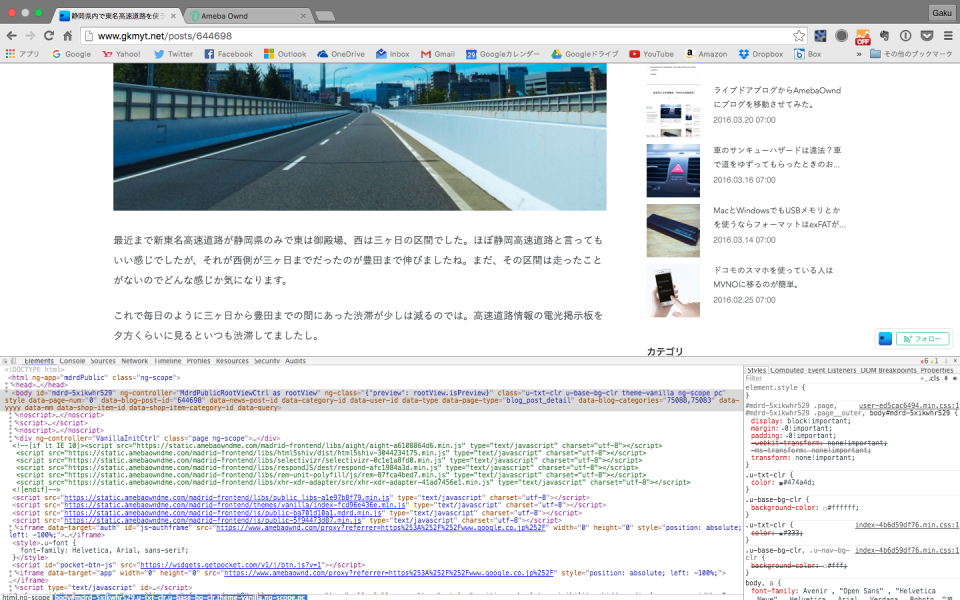Switch to the DevTools Timeline tab
The image size is (960, 600).
pyautogui.click(x=167, y=361)
